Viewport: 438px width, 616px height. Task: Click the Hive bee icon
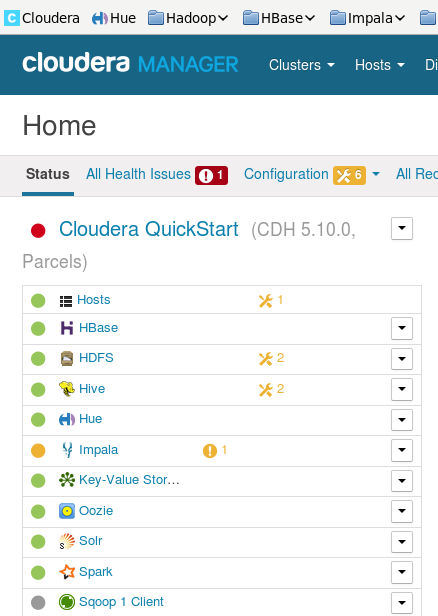click(x=67, y=389)
